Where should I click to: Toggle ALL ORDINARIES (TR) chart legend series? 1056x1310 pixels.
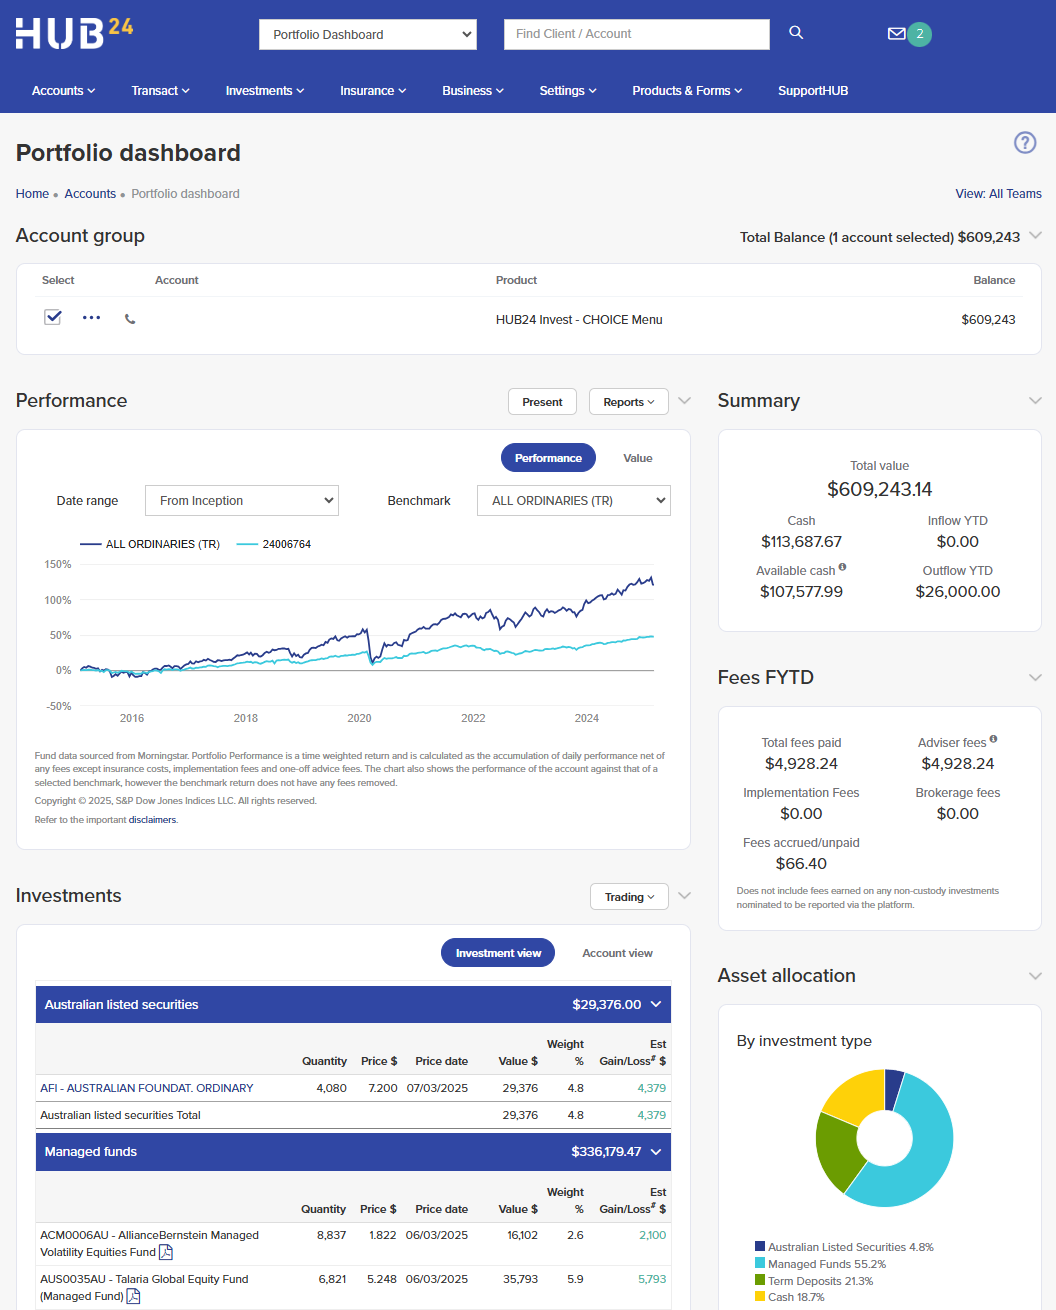[x=150, y=544]
